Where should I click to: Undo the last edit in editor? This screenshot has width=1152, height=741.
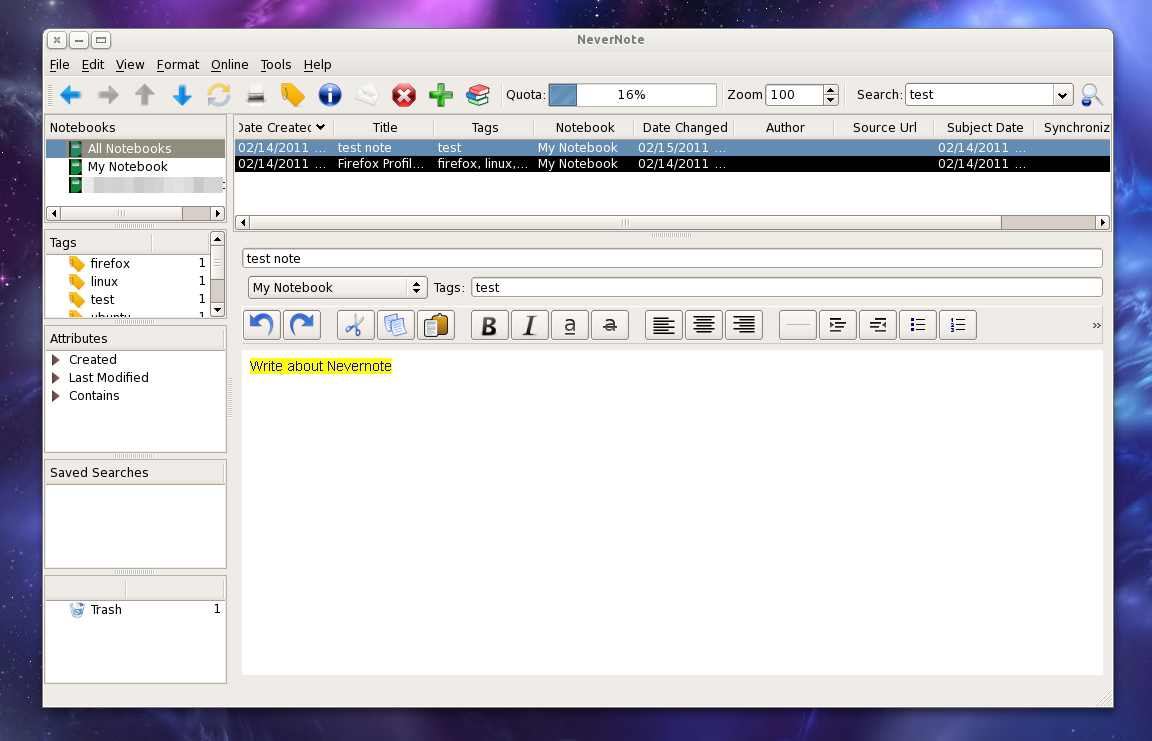click(x=262, y=325)
